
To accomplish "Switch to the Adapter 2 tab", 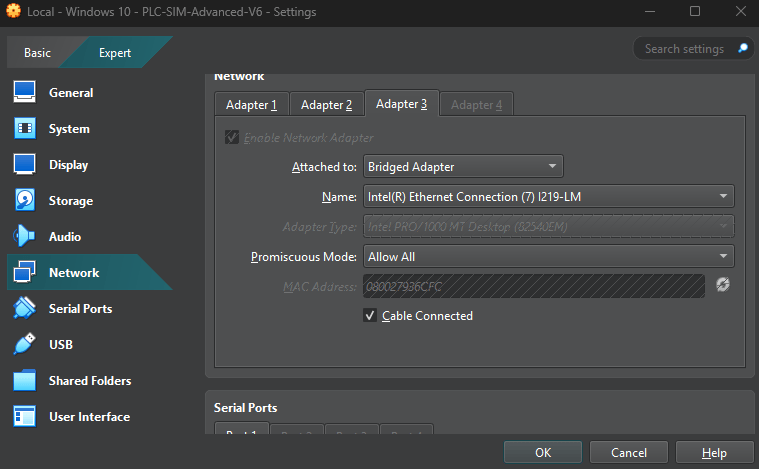I will pos(326,105).
